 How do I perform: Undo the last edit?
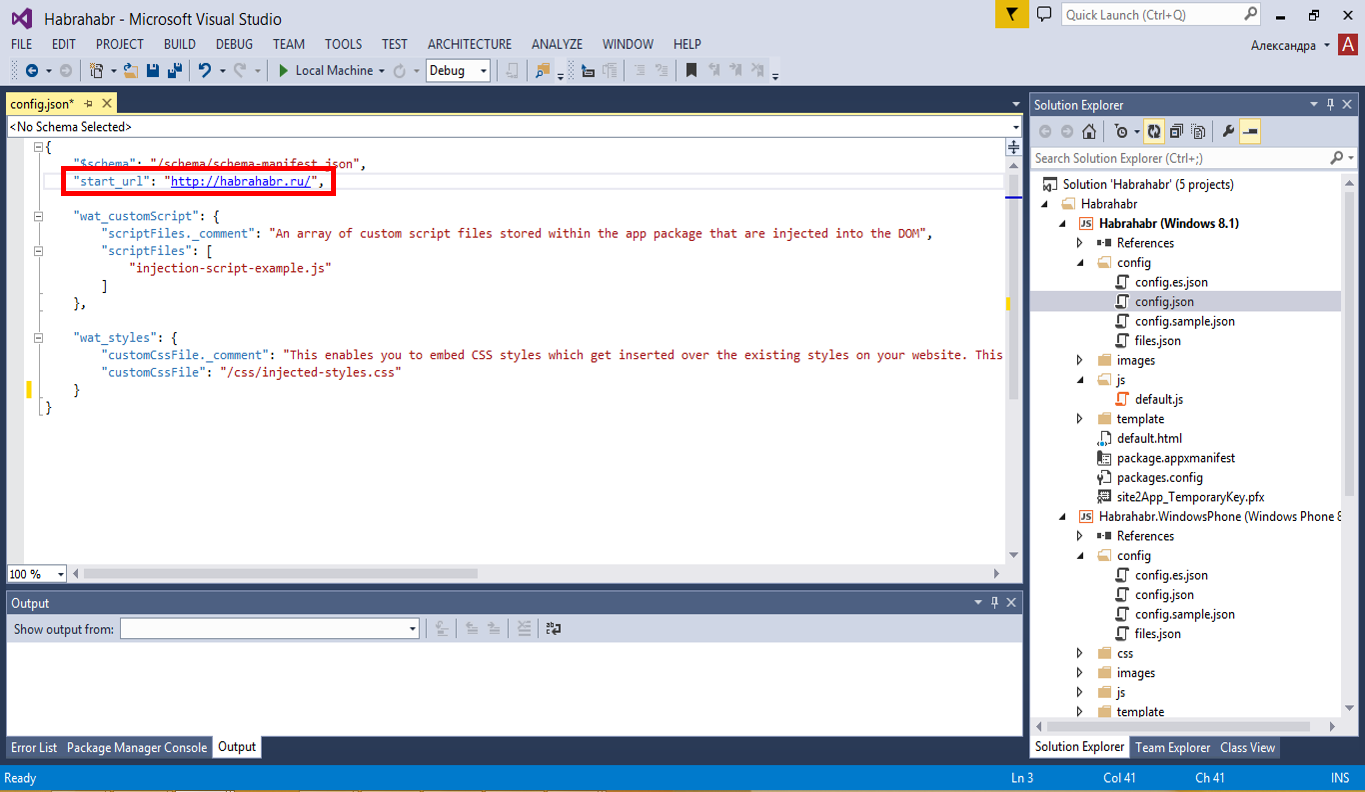(205, 71)
